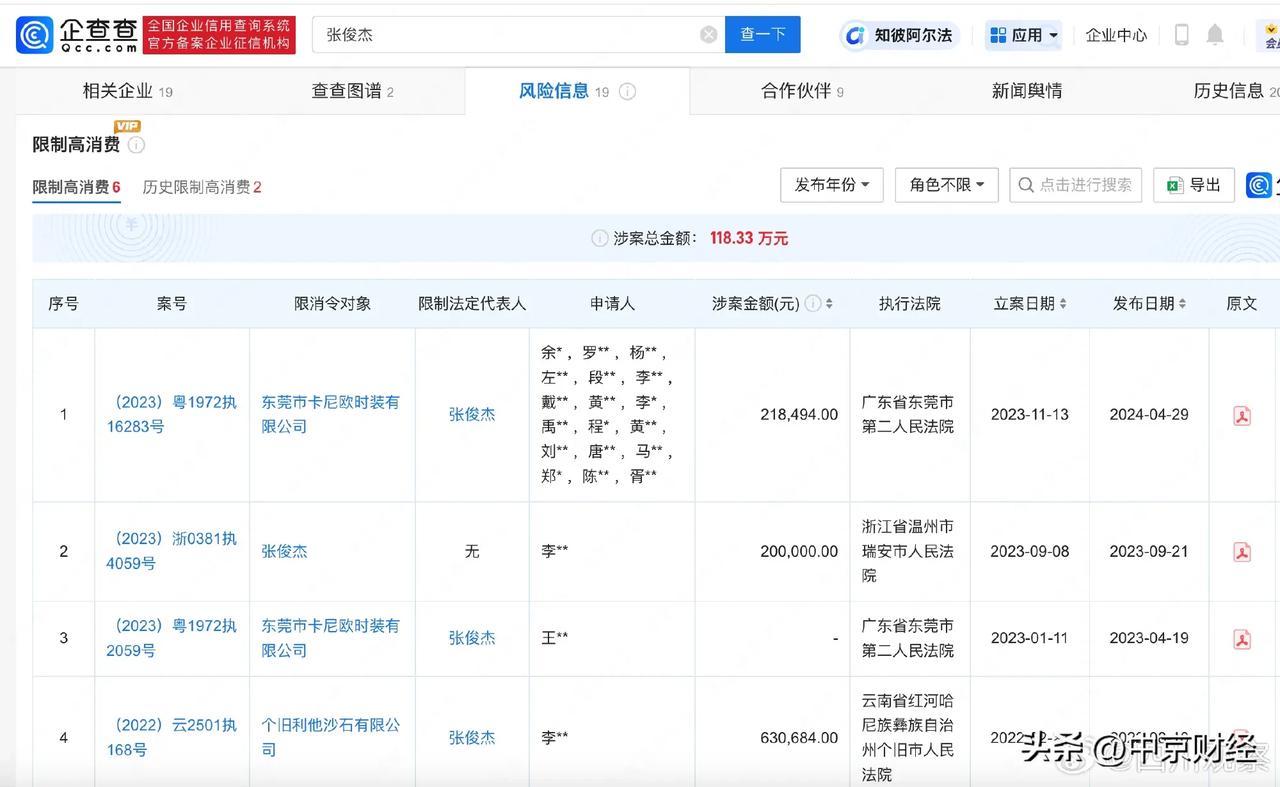Image resolution: width=1280 pixels, height=787 pixels.
Task: Click the 浙江省温州市瑞安市人民法院 cell
Action: point(908,551)
